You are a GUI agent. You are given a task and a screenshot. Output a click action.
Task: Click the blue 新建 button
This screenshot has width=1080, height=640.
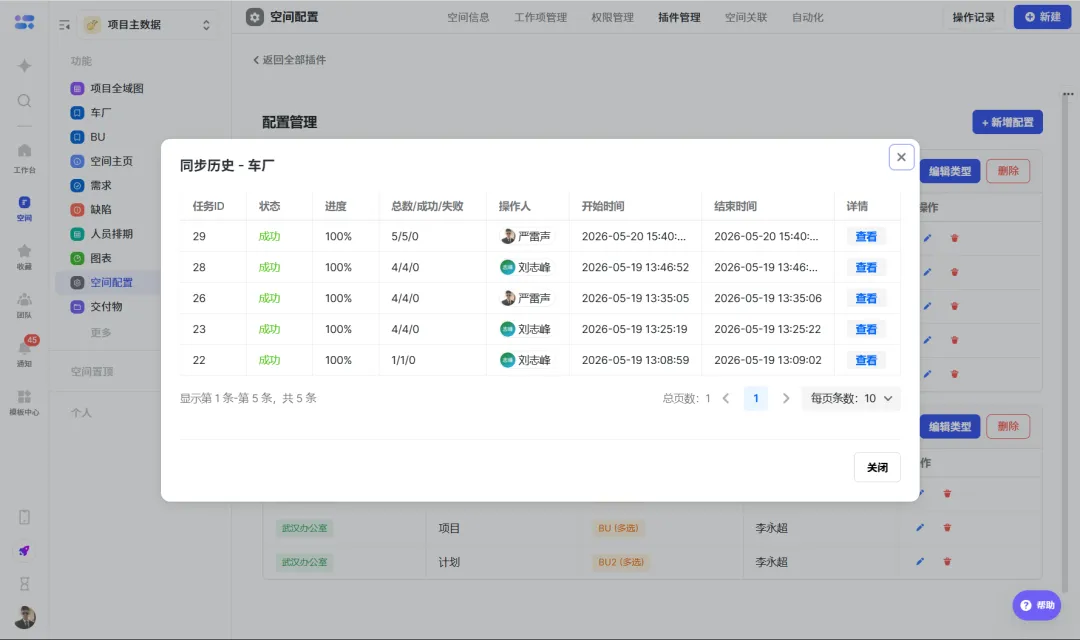click(x=1042, y=17)
